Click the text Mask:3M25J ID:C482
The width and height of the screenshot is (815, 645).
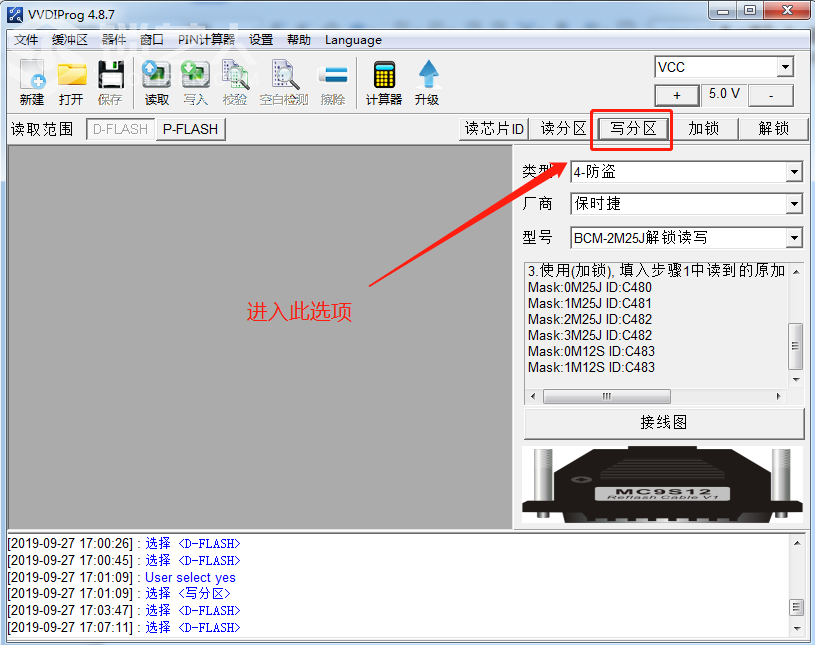click(x=589, y=335)
